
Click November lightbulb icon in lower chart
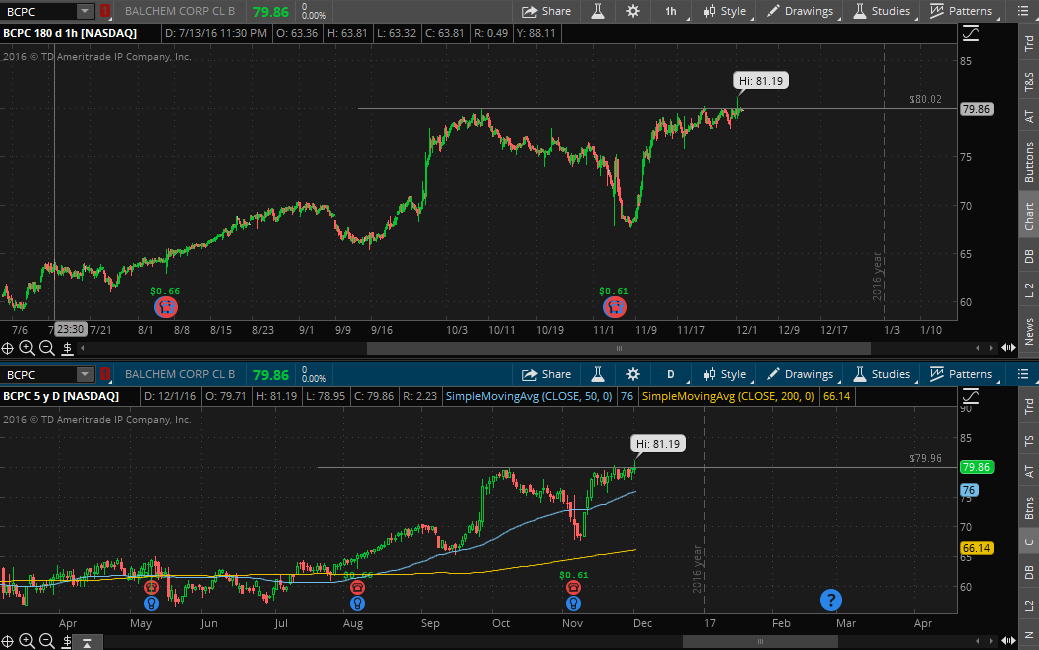click(573, 603)
